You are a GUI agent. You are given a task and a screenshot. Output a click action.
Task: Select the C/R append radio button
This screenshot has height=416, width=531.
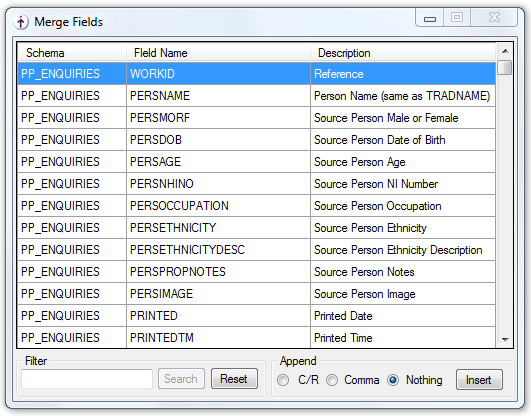(283, 380)
